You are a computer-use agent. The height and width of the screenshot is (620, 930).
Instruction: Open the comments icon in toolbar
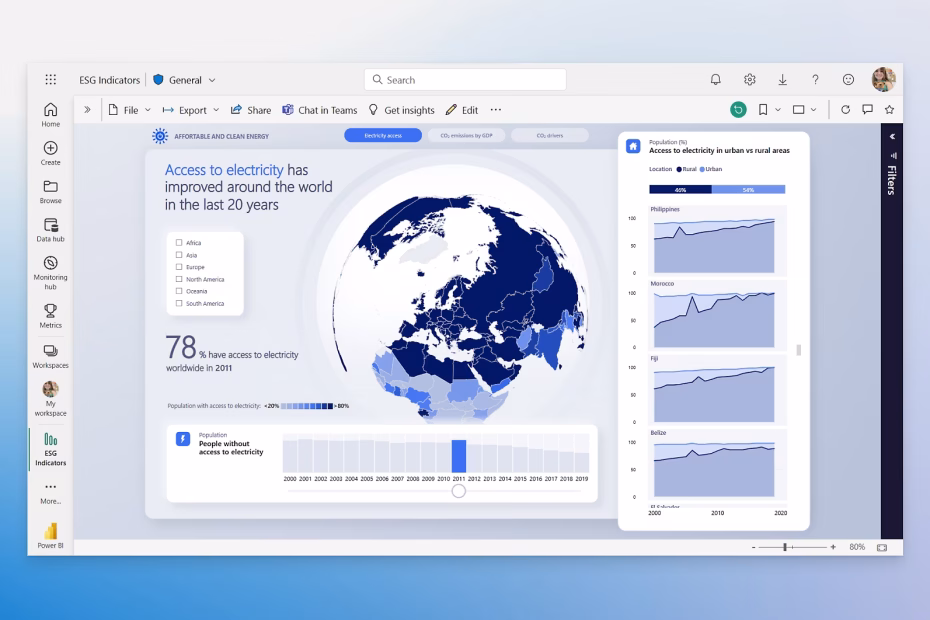867,110
